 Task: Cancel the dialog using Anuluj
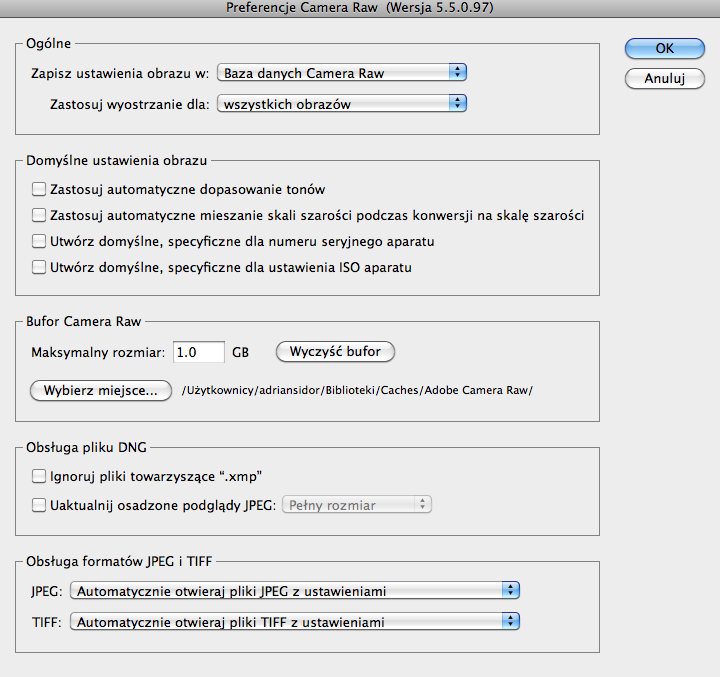click(664, 79)
